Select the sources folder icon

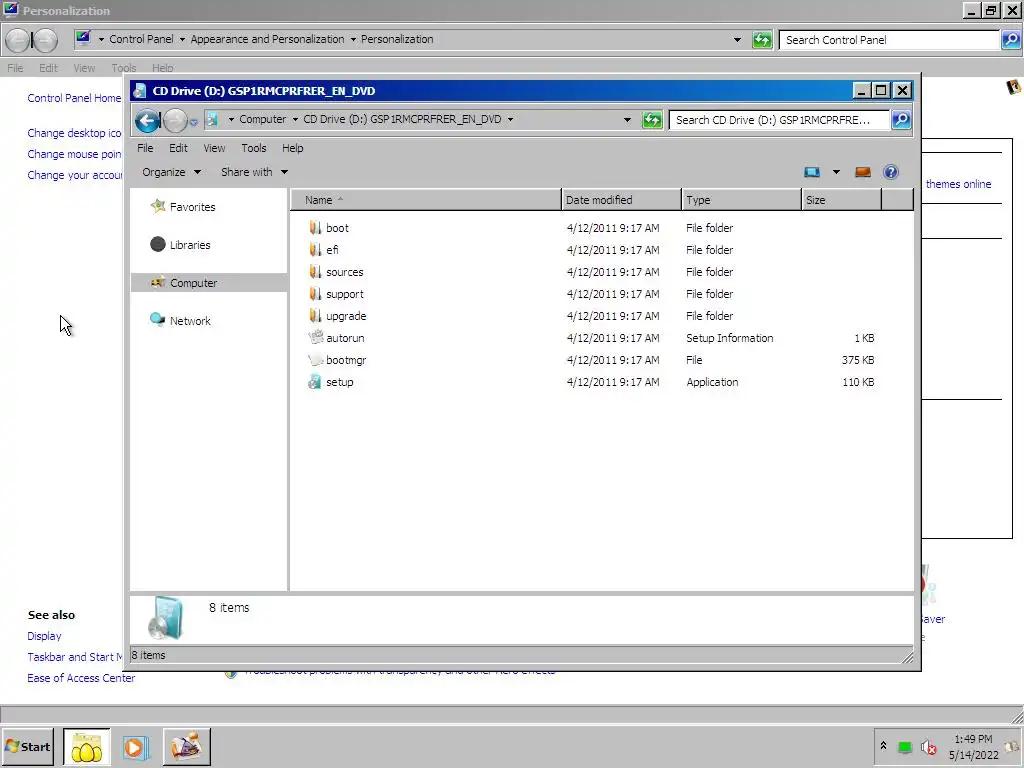[315, 272]
